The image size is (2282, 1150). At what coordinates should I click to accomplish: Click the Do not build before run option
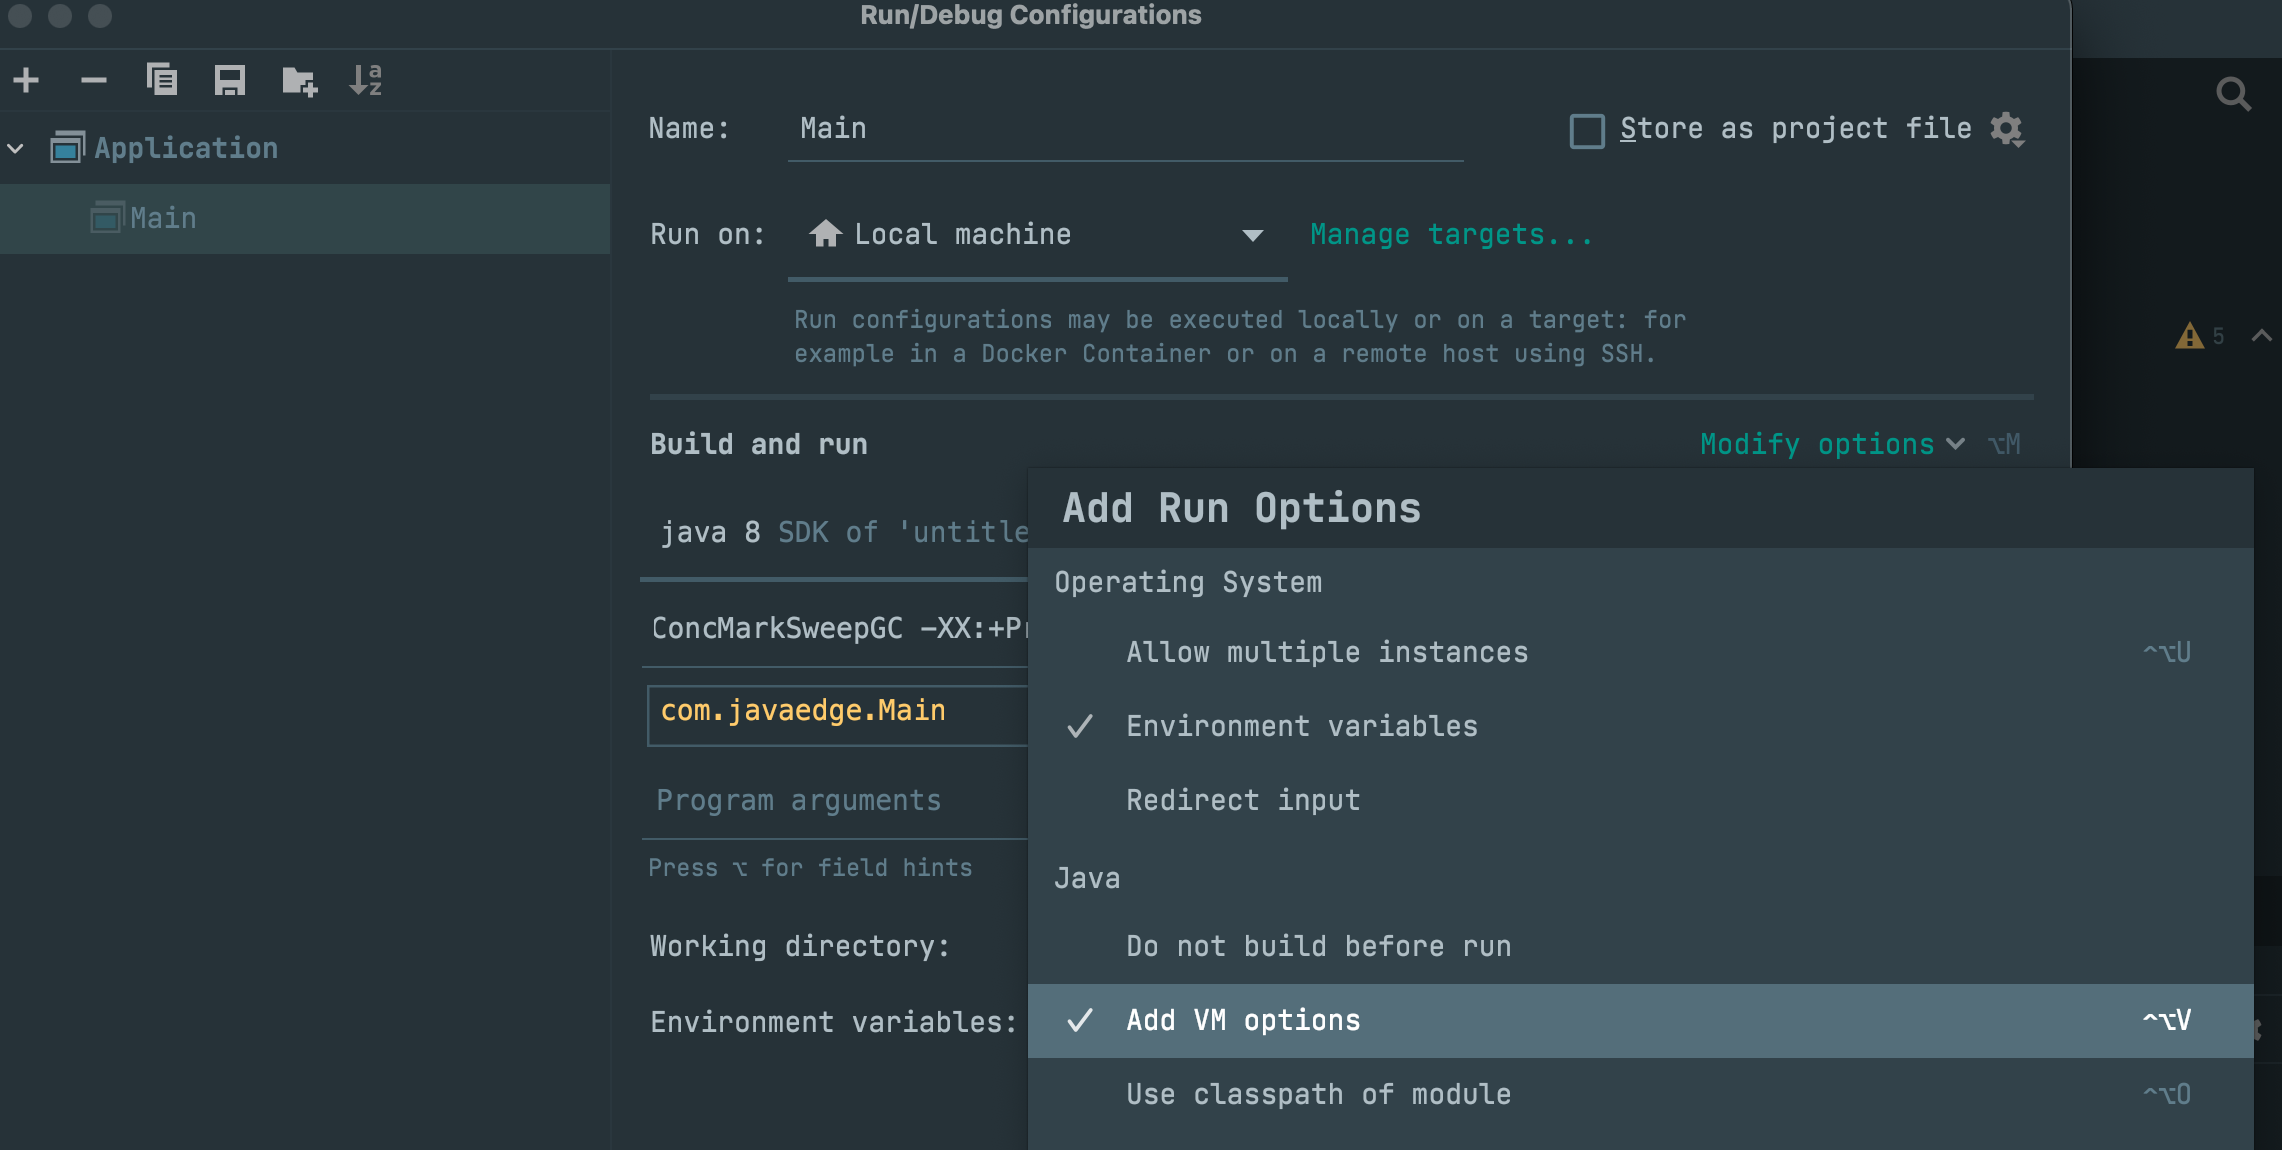(x=1318, y=946)
